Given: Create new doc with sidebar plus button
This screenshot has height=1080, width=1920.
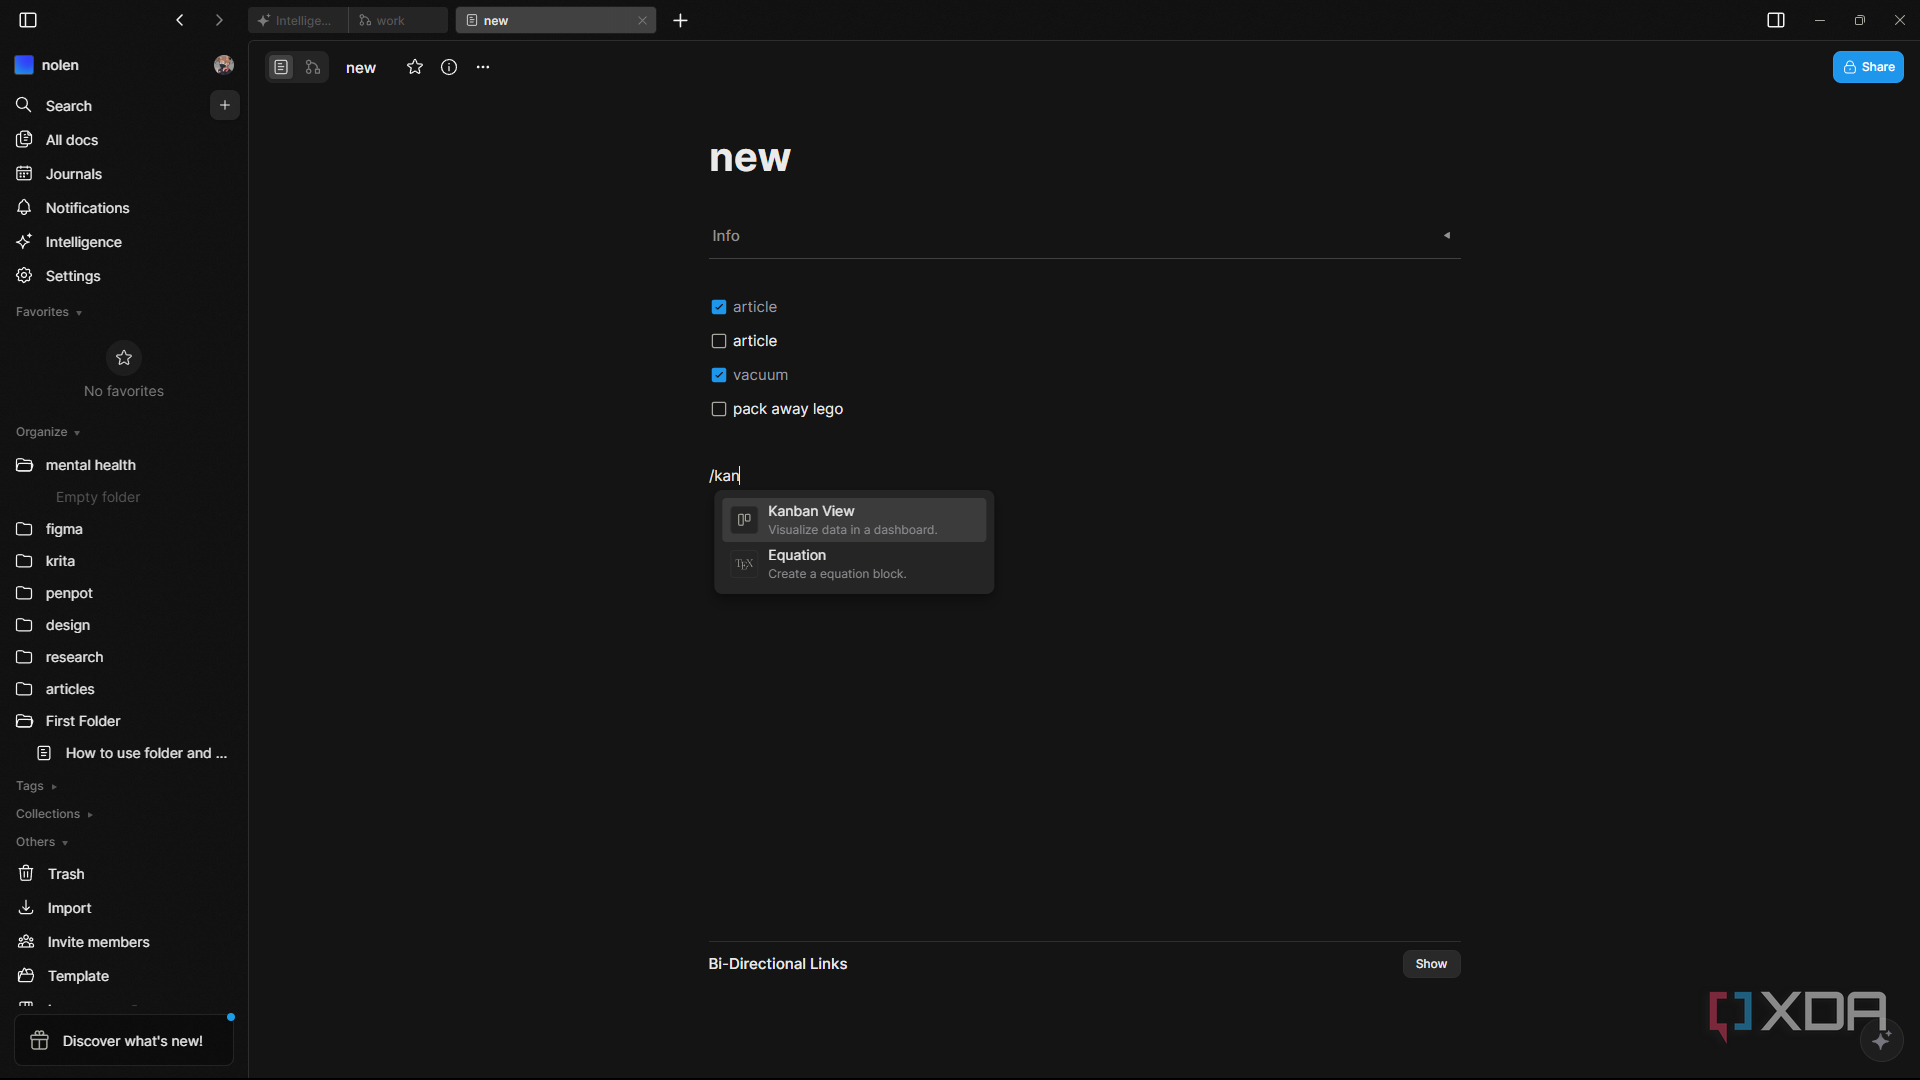Looking at the screenshot, I should click(x=225, y=105).
